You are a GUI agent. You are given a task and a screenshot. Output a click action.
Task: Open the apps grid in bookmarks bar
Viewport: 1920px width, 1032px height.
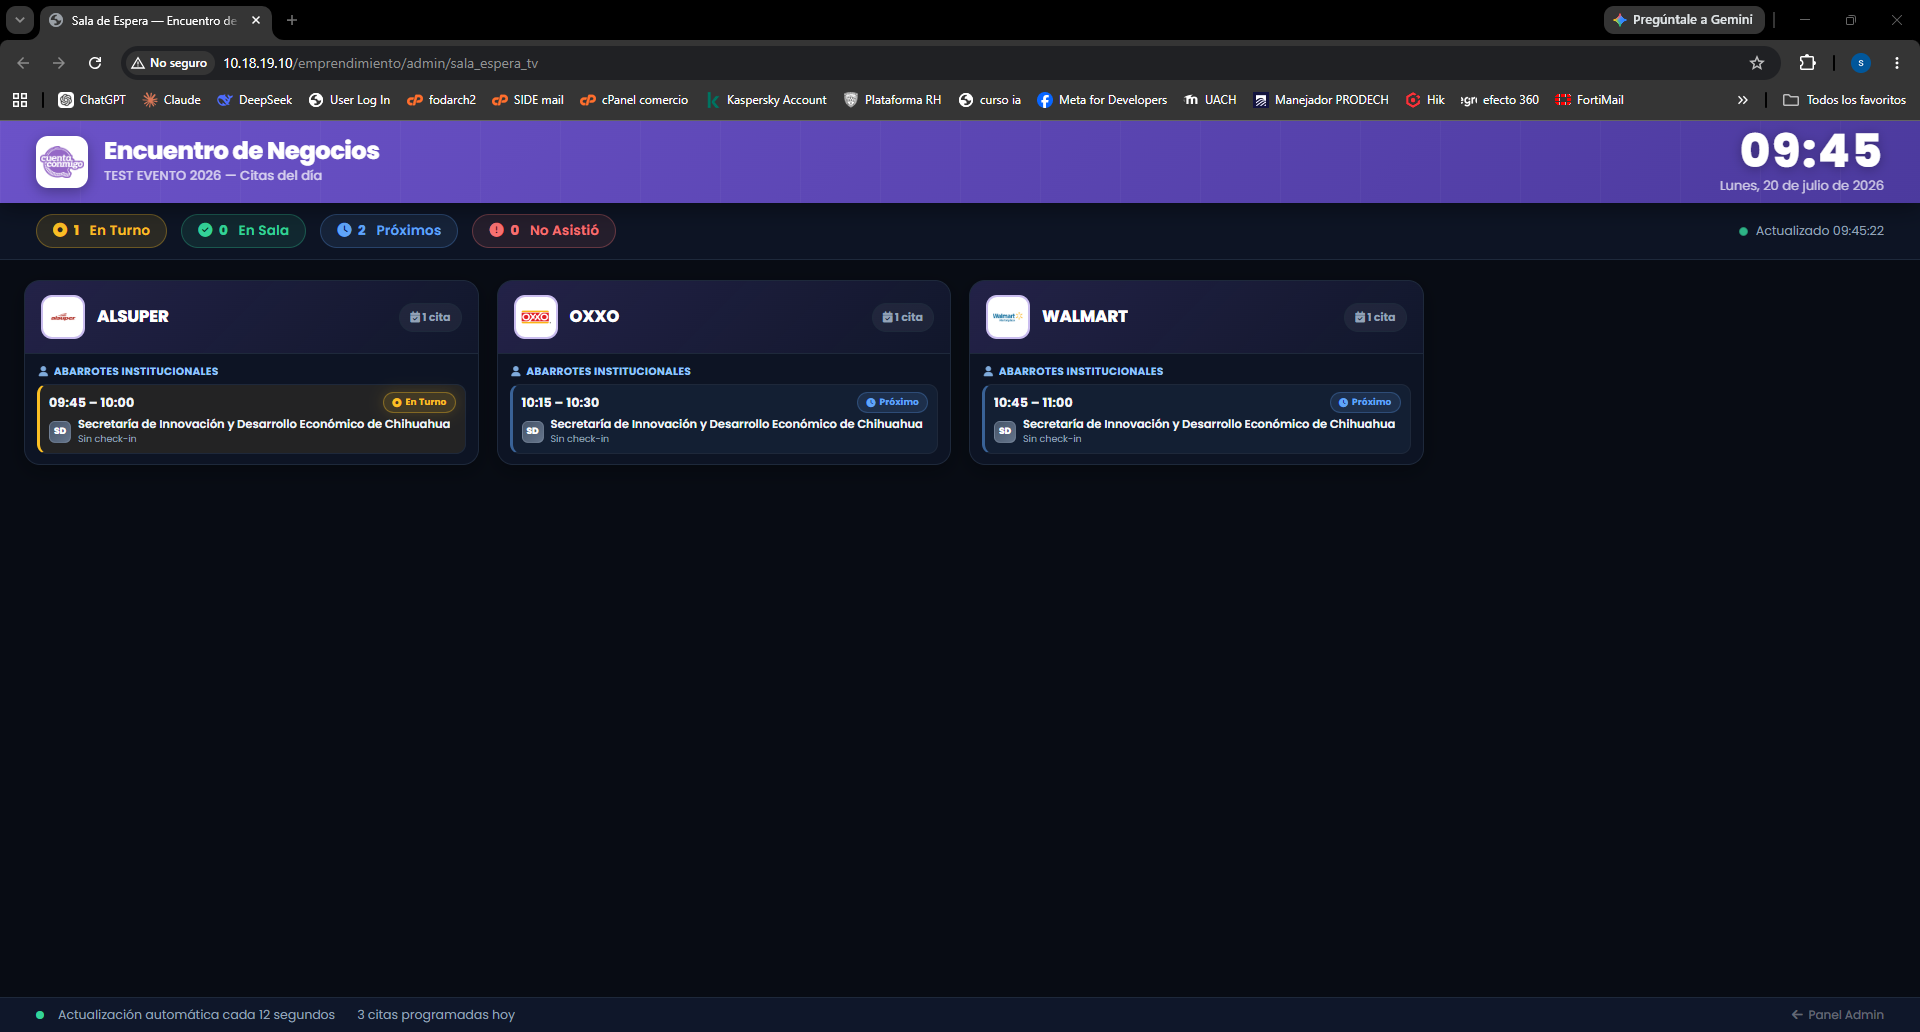point(20,100)
